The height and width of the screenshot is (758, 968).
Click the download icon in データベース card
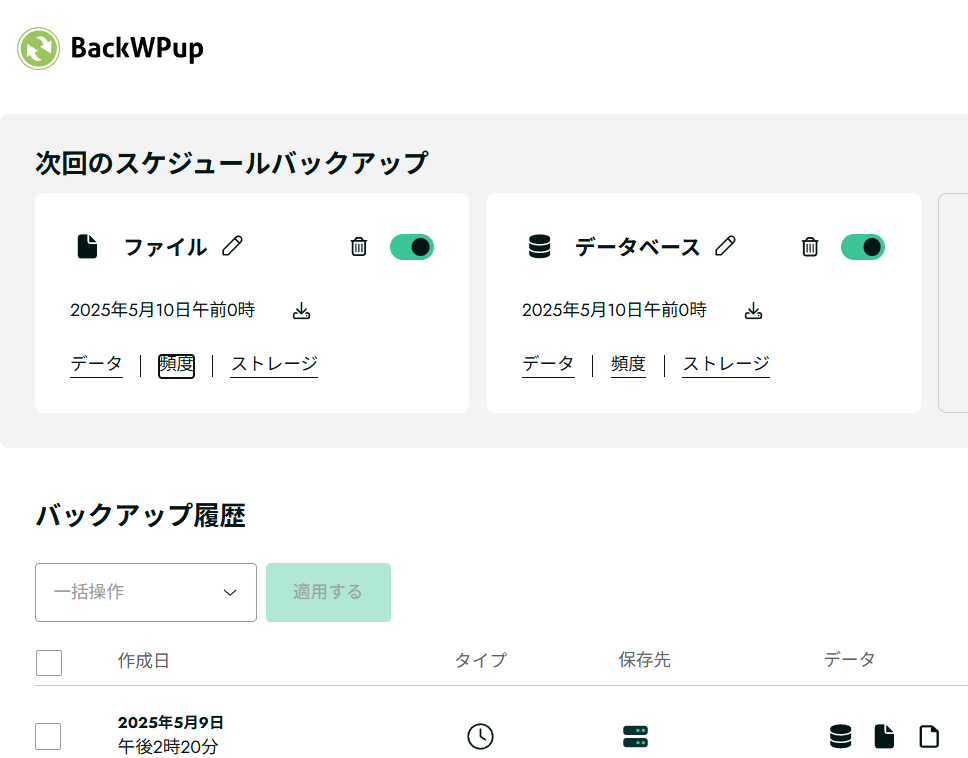tap(754, 311)
